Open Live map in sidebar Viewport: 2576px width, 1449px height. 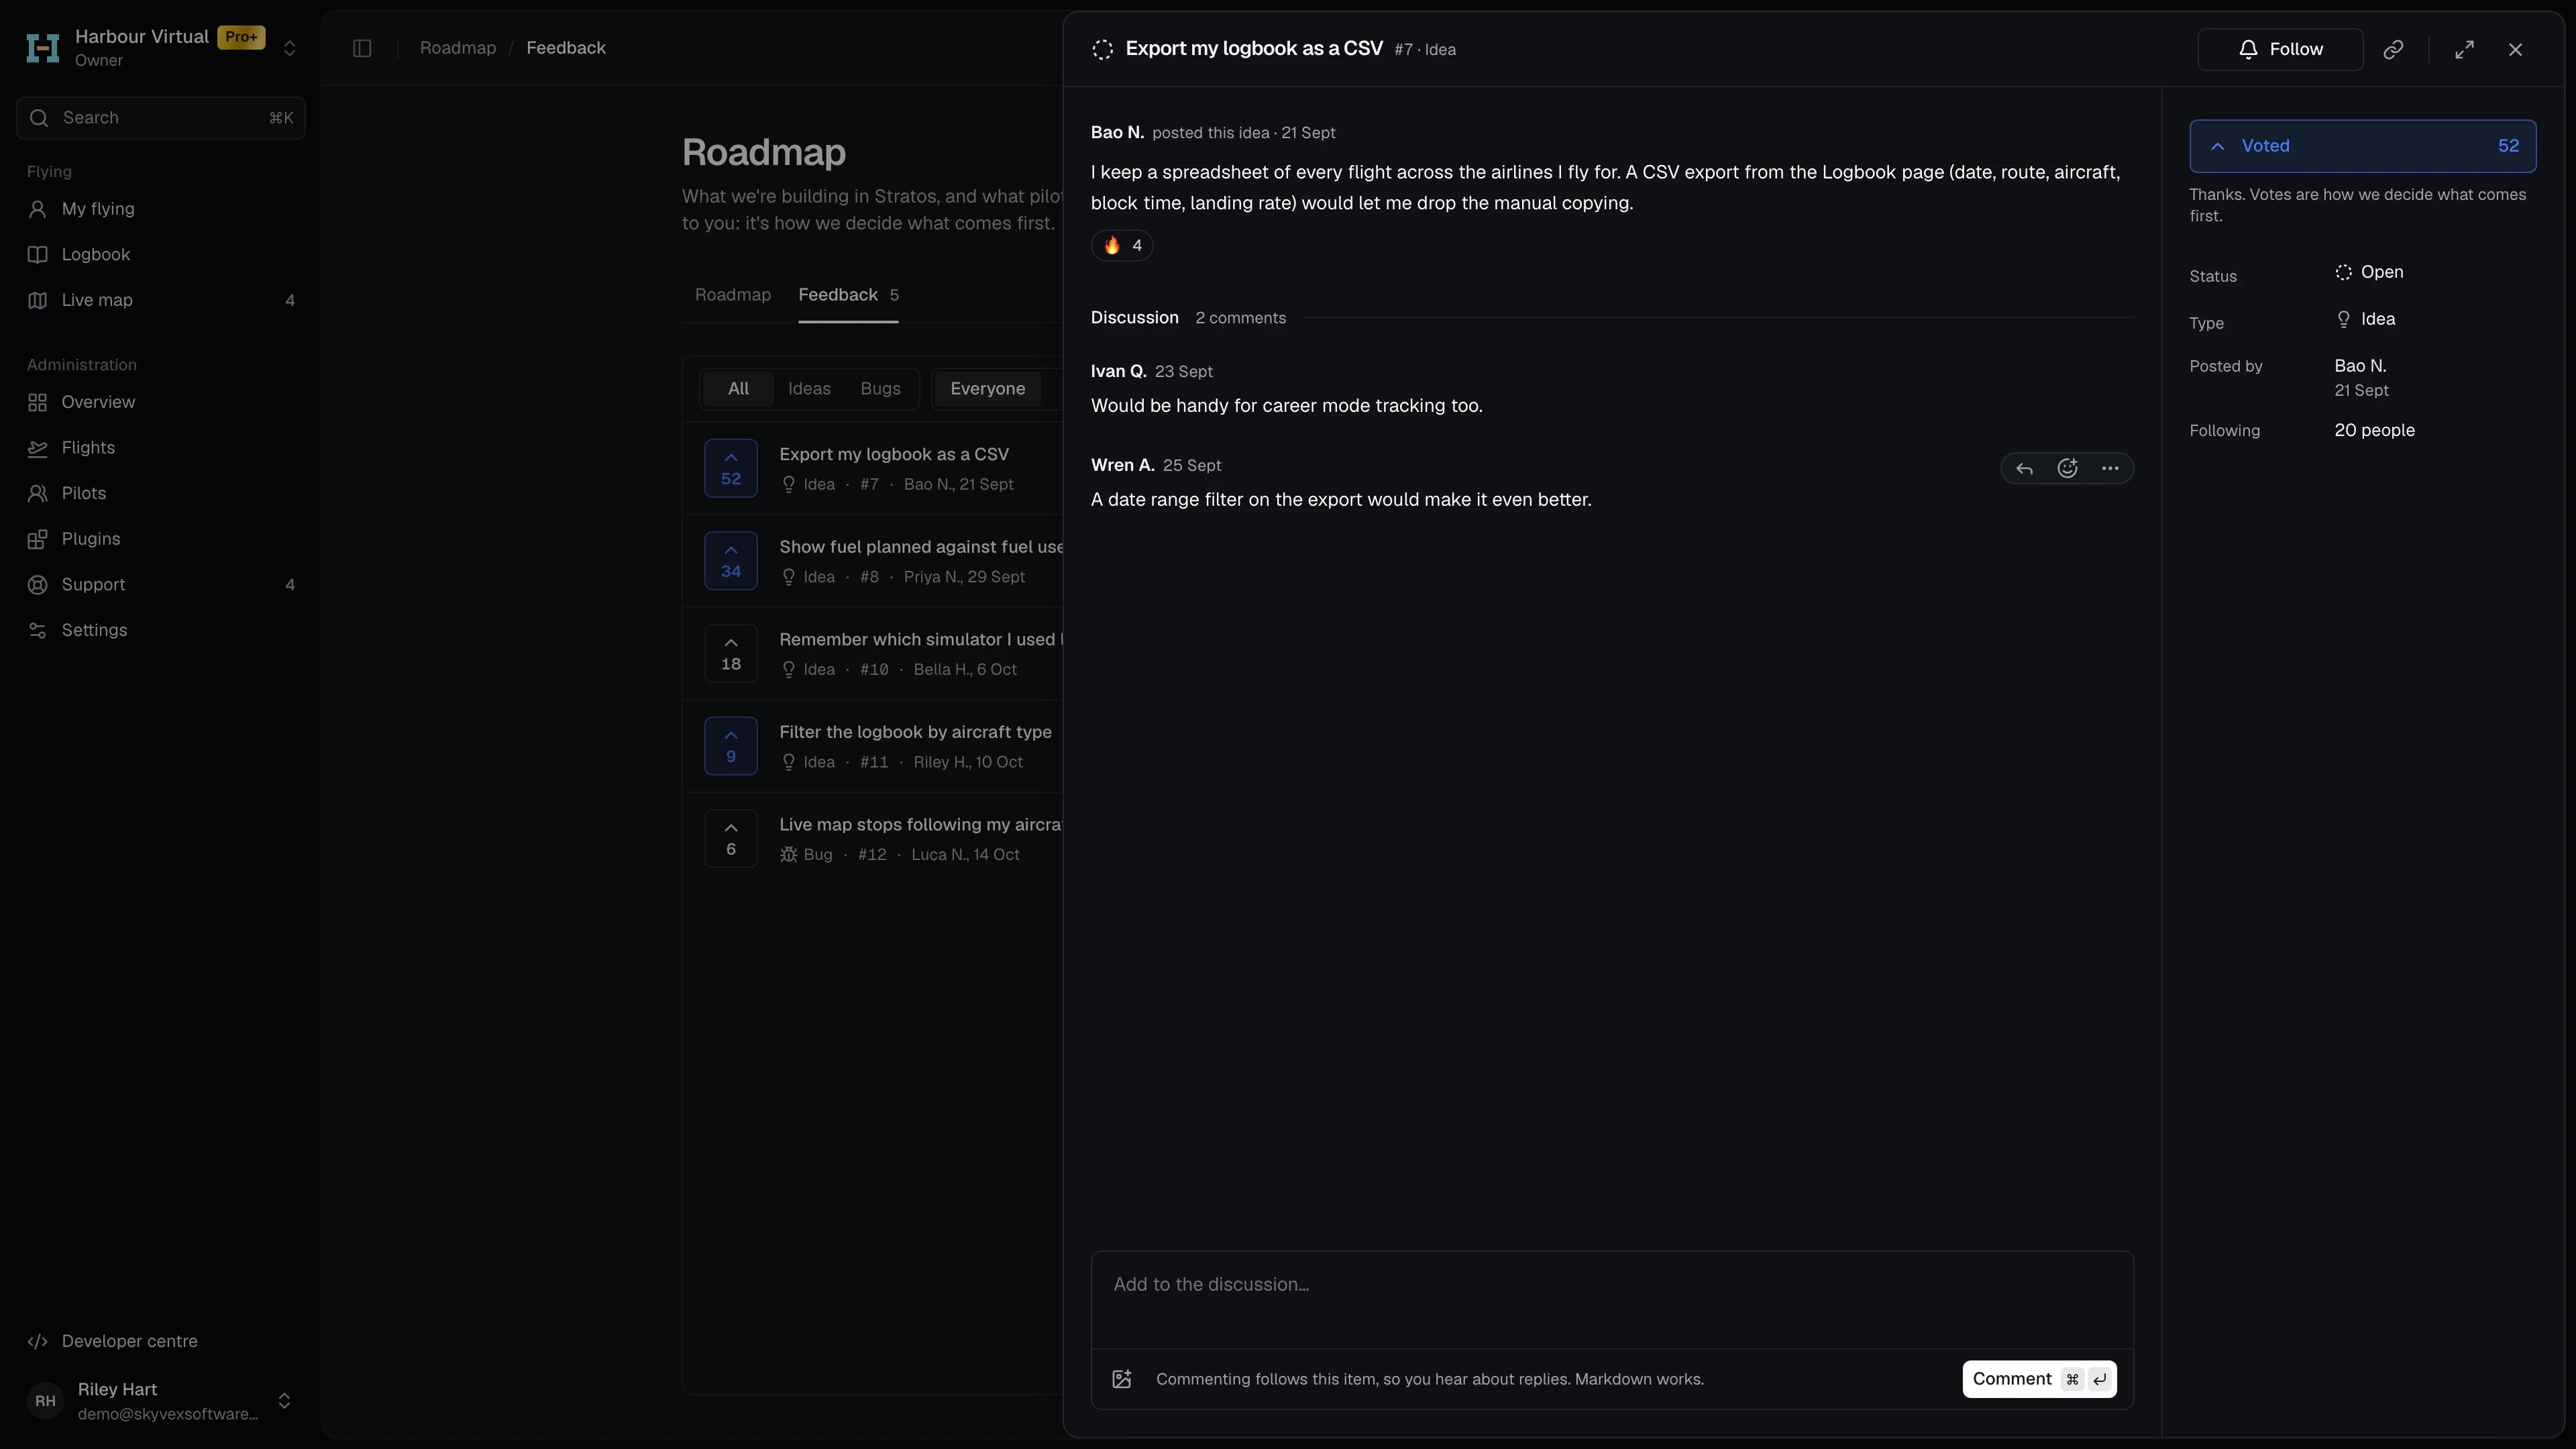(x=161, y=300)
